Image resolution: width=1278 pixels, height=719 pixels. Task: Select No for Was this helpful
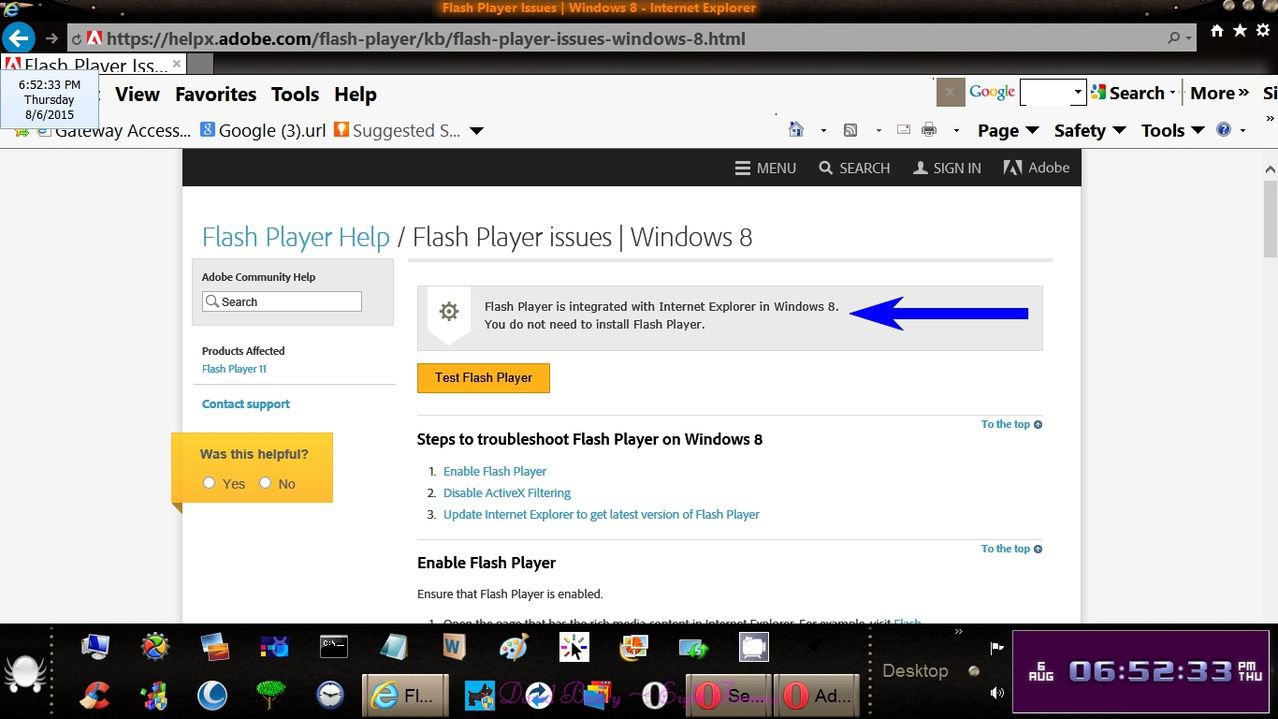coord(265,483)
